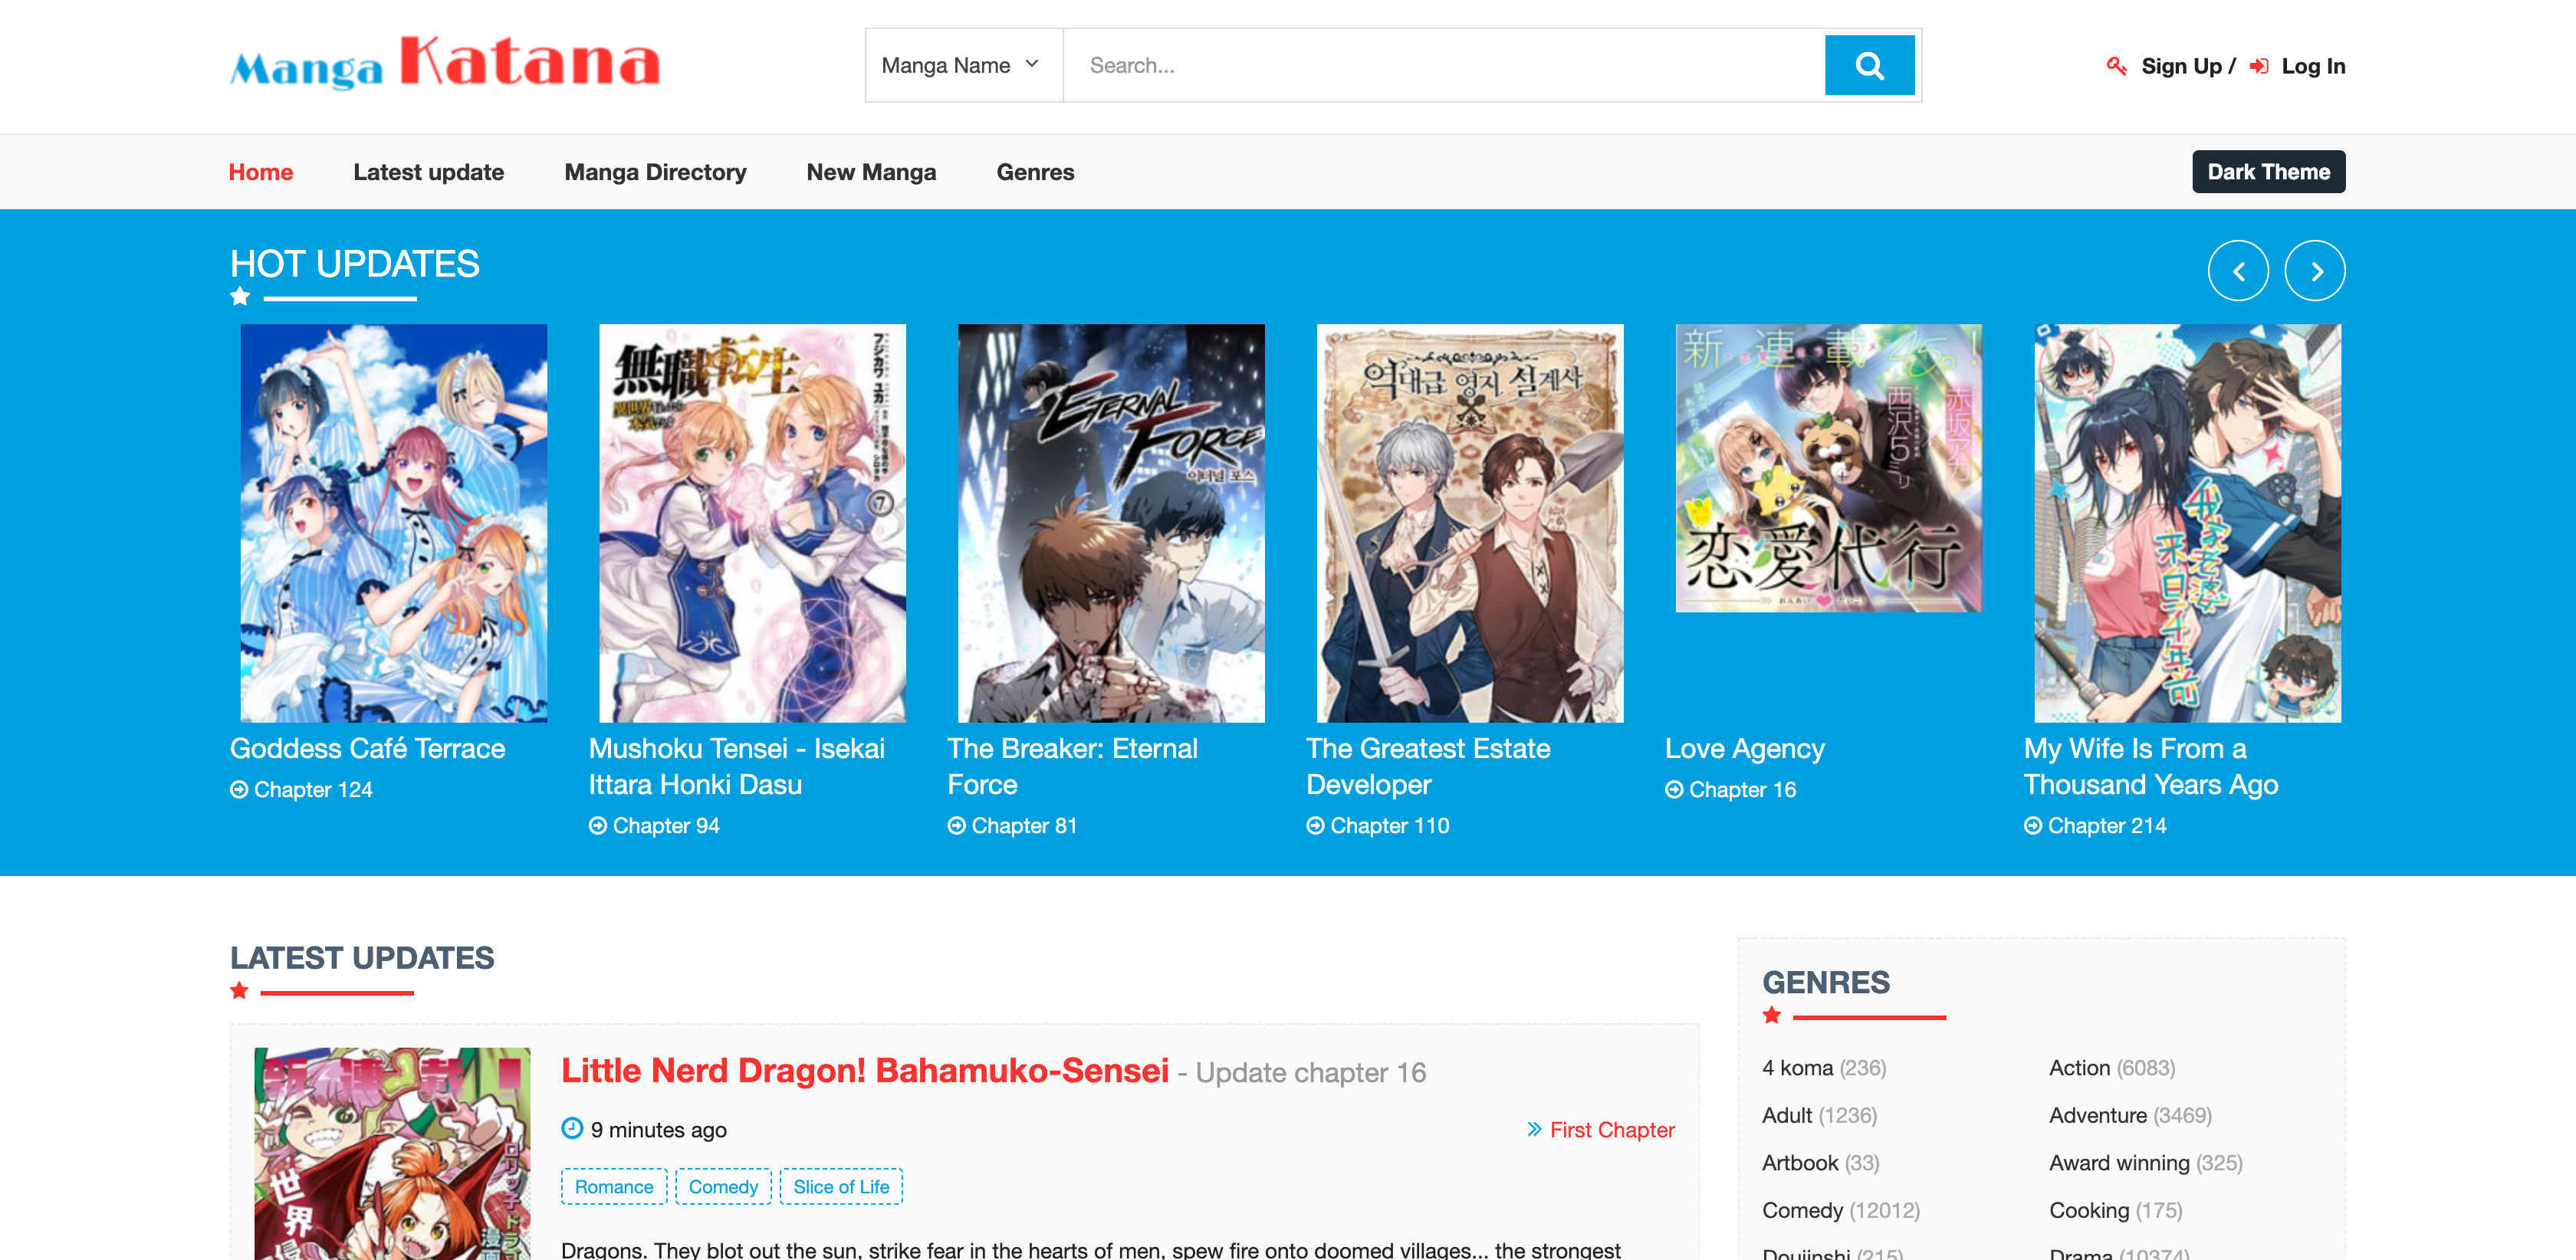Viewport: 2576px width, 1260px height.
Task: Click The Greatest Estate Developer title
Action: click(1428, 766)
